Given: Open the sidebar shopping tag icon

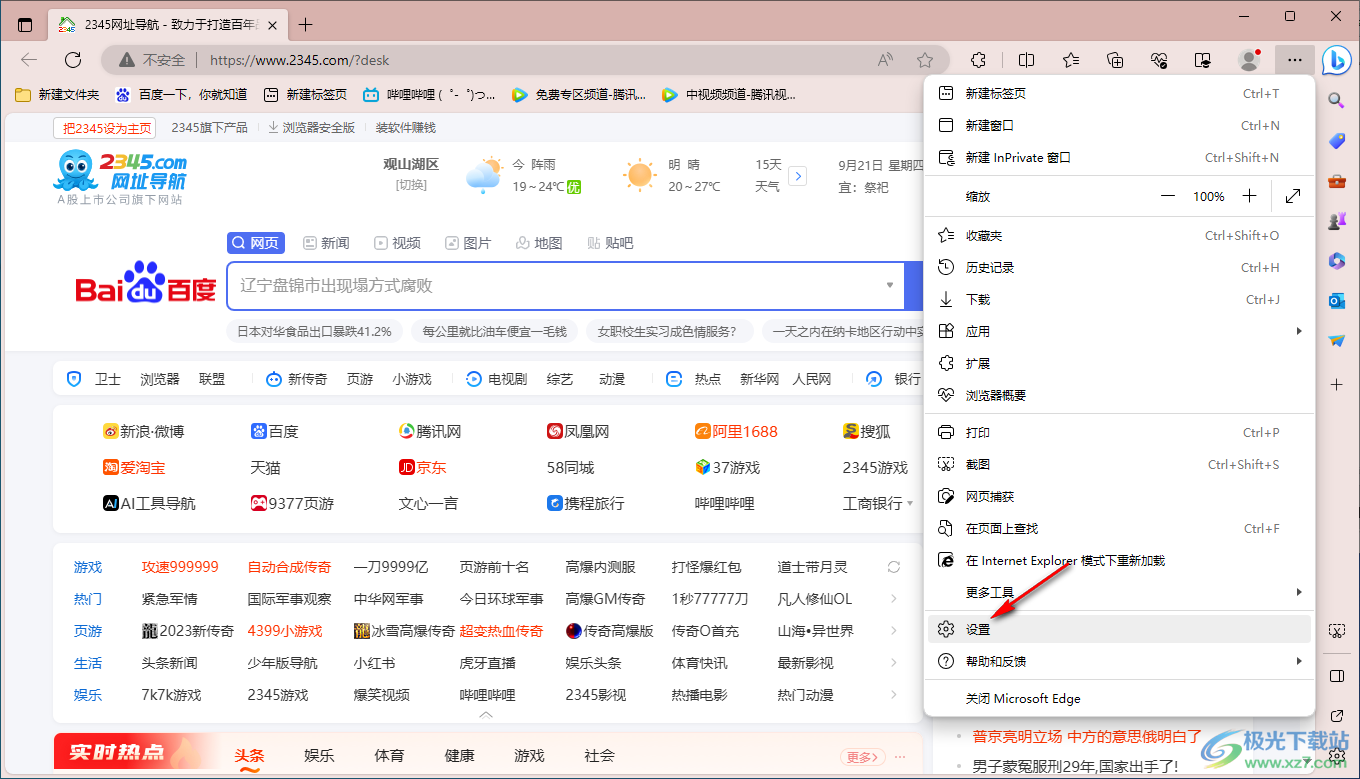Looking at the screenshot, I should [x=1337, y=141].
